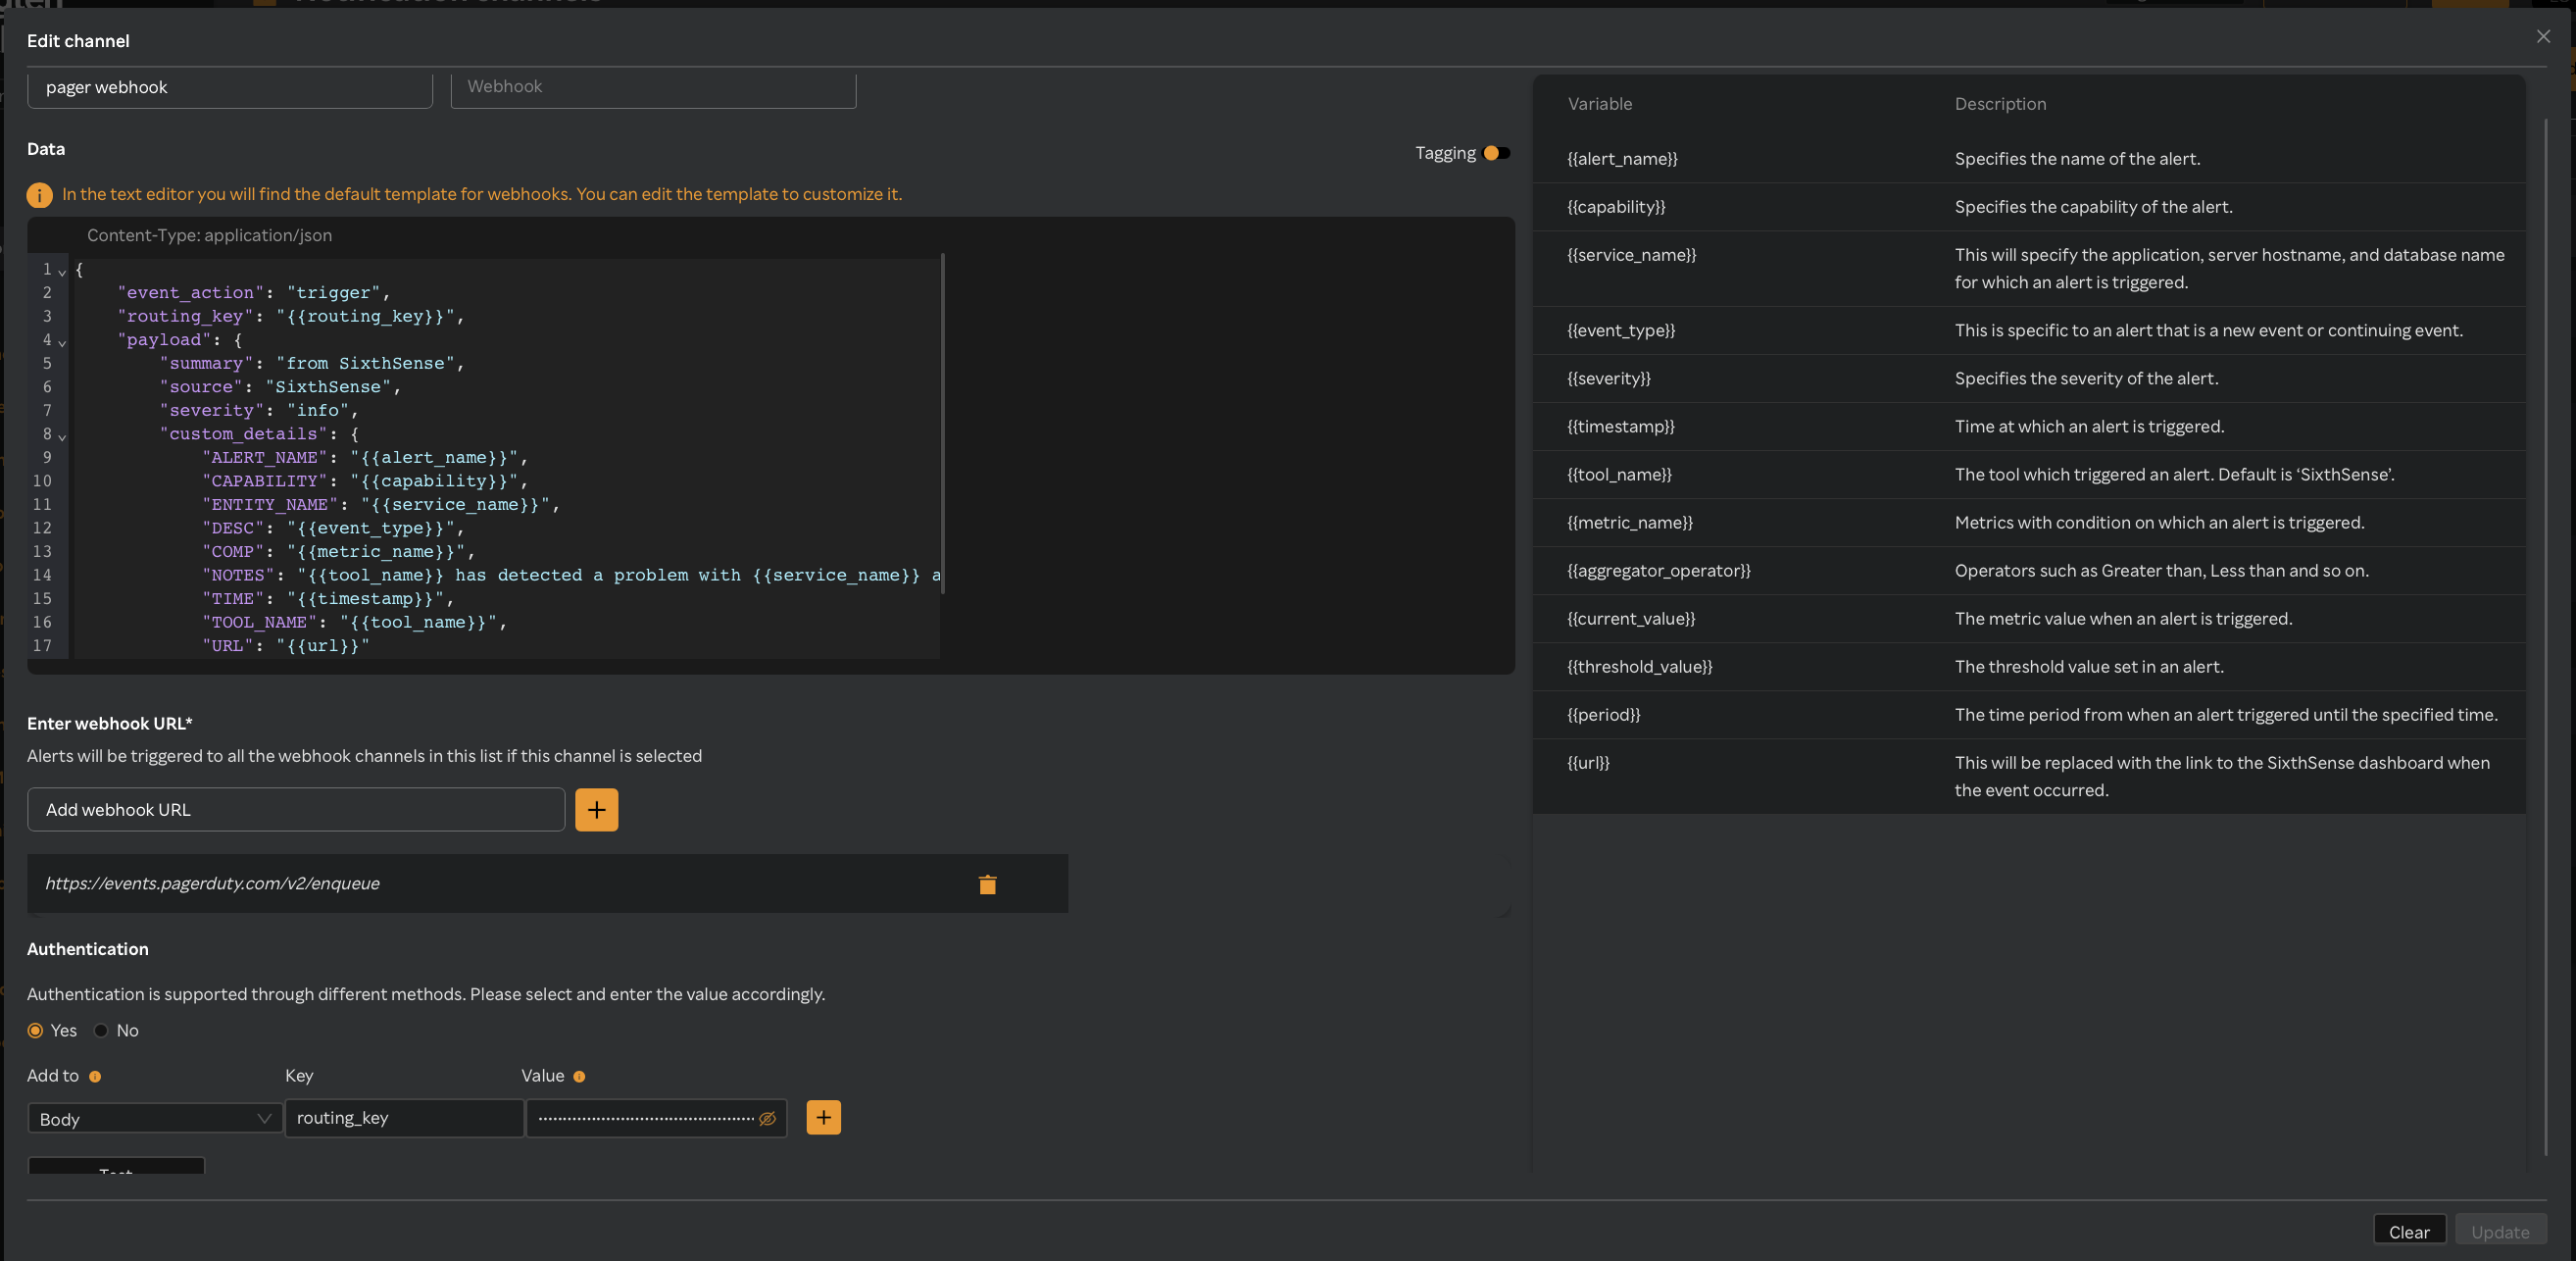Click the Test button

(115, 1172)
